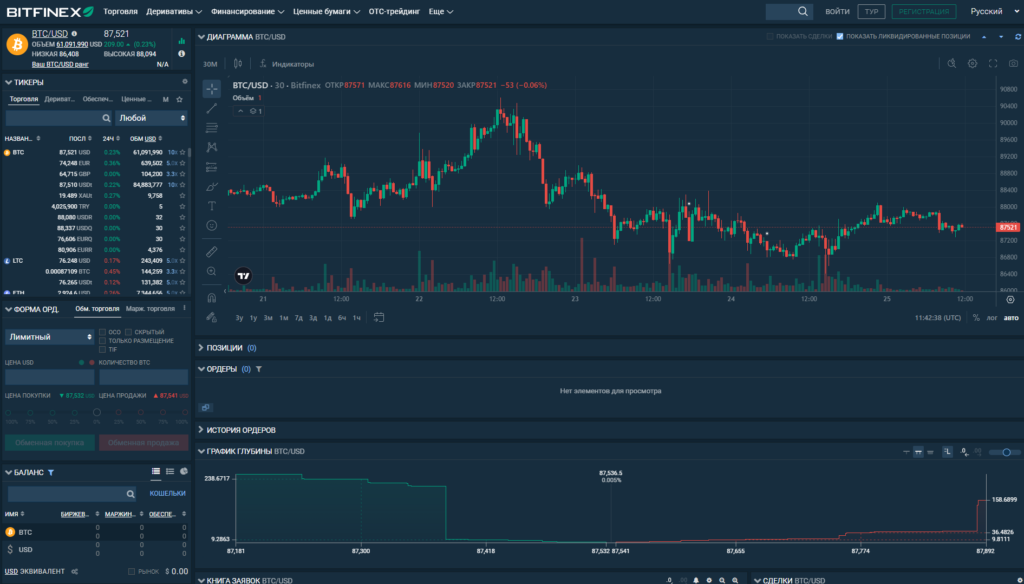Image resolution: width=1024 pixels, height=584 pixels.
Task: Activate the magnet mode tool
Action: [211, 297]
